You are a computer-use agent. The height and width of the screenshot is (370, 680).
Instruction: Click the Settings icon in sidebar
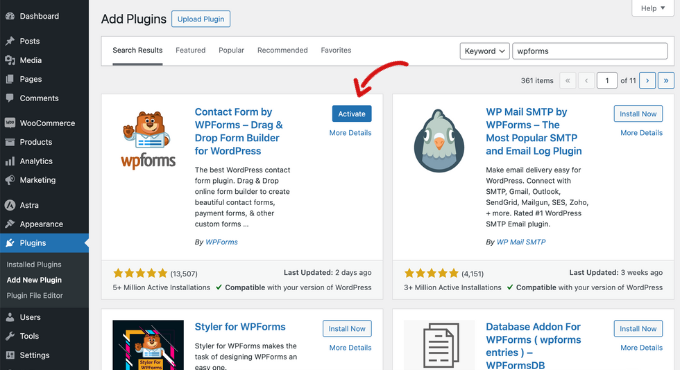10,355
